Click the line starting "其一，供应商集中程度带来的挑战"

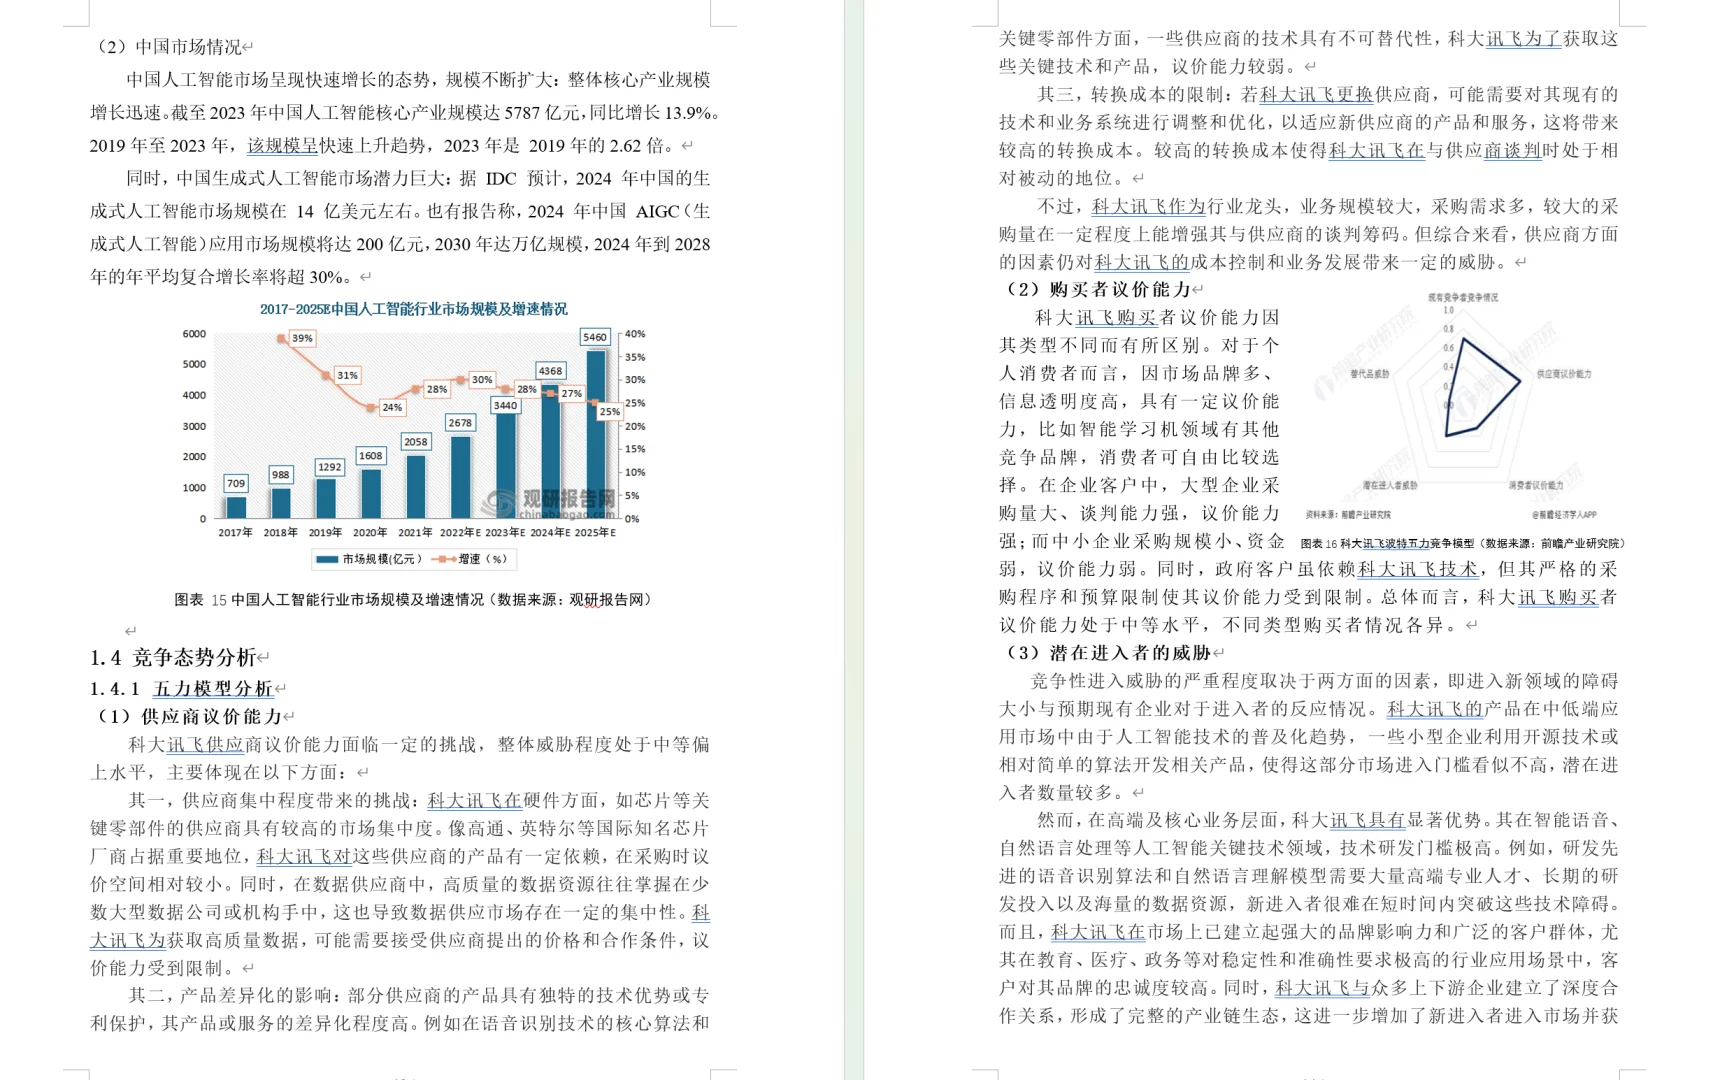[419, 801]
